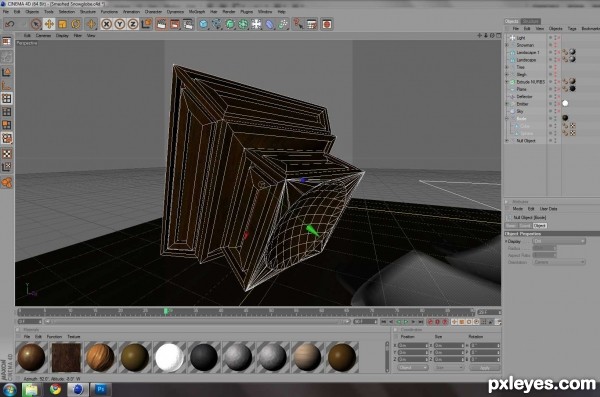Open the viewport Display menu
600x397 pixels.
coord(62,36)
